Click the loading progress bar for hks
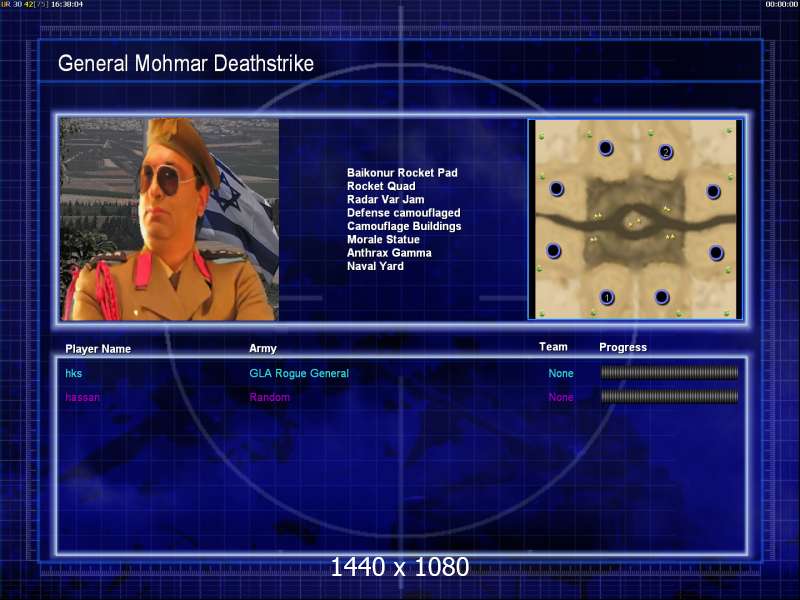Viewport: 800px width, 600px height. pos(669,373)
